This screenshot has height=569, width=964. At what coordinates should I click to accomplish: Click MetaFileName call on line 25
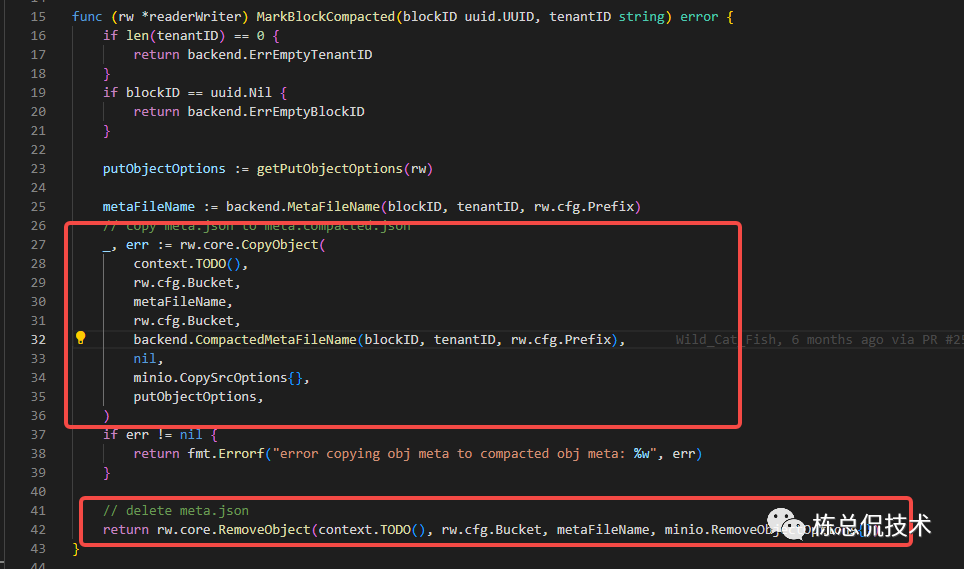point(334,206)
